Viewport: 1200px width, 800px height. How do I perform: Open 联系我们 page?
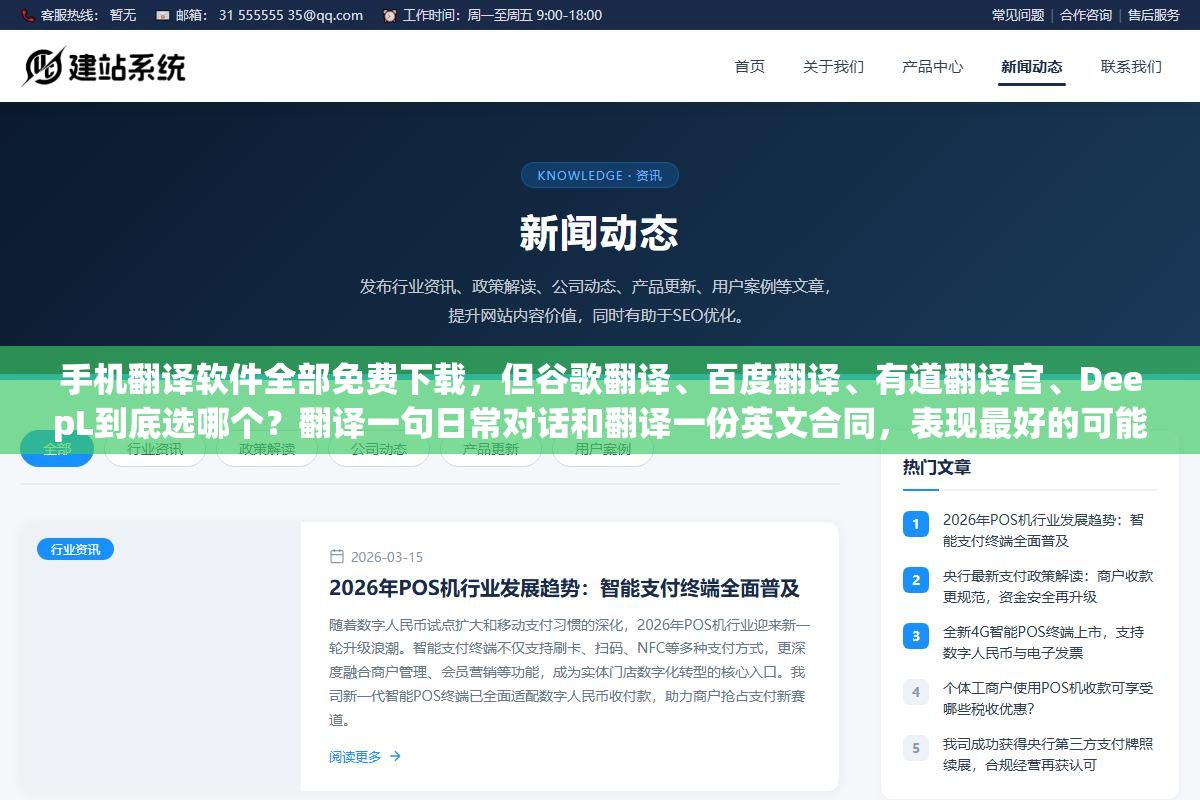(x=1131, y=67)
